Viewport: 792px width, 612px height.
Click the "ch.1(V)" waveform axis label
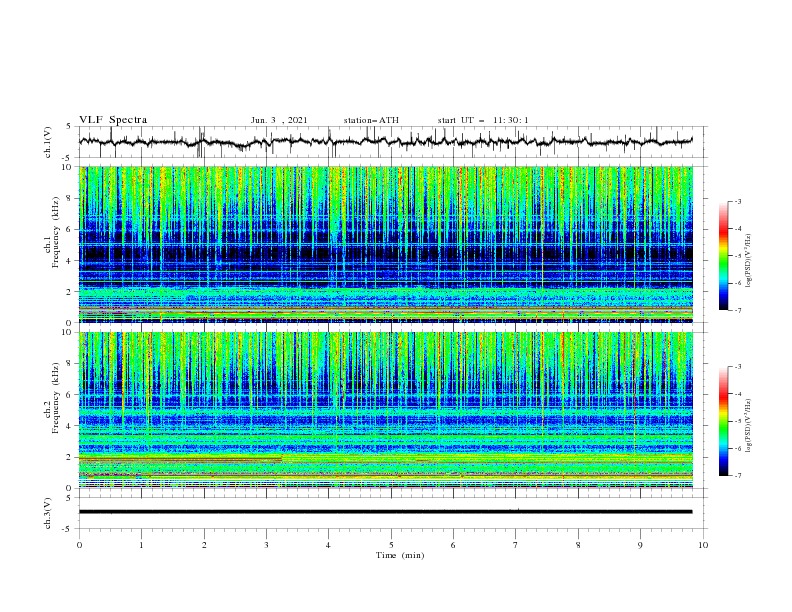coord(48,142)
